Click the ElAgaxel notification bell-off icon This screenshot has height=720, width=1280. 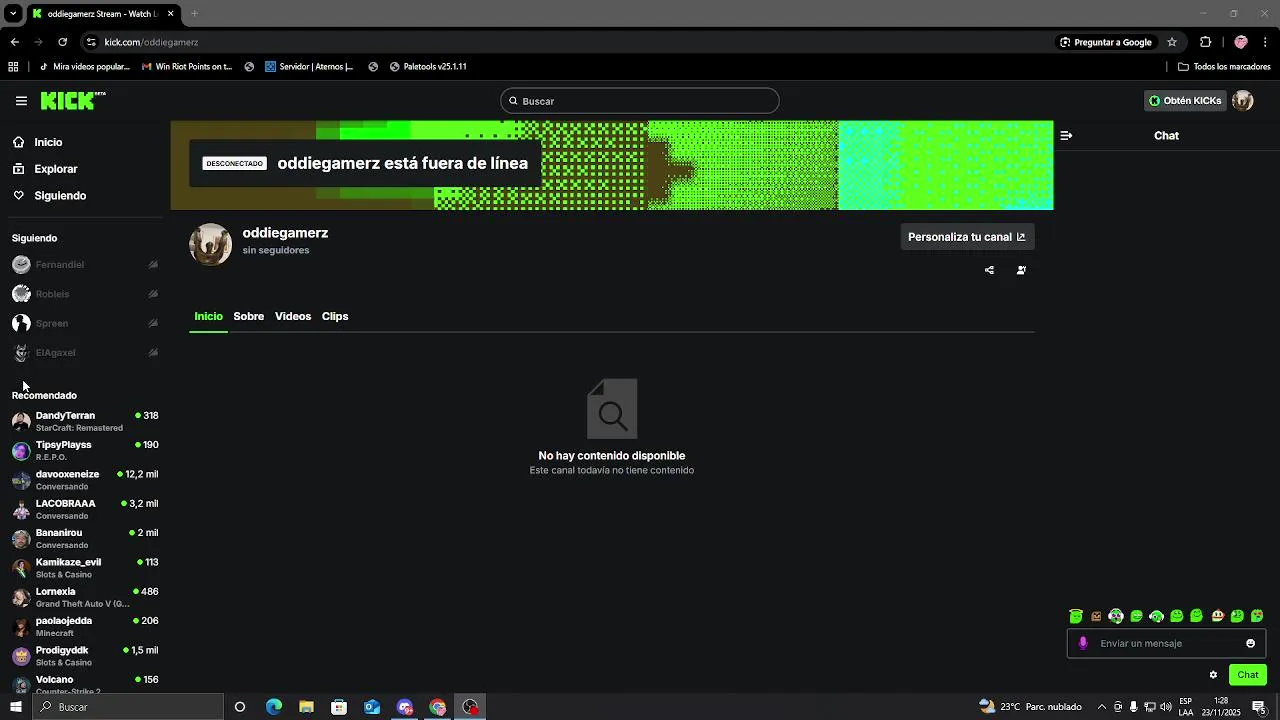(x=153, y=353)
